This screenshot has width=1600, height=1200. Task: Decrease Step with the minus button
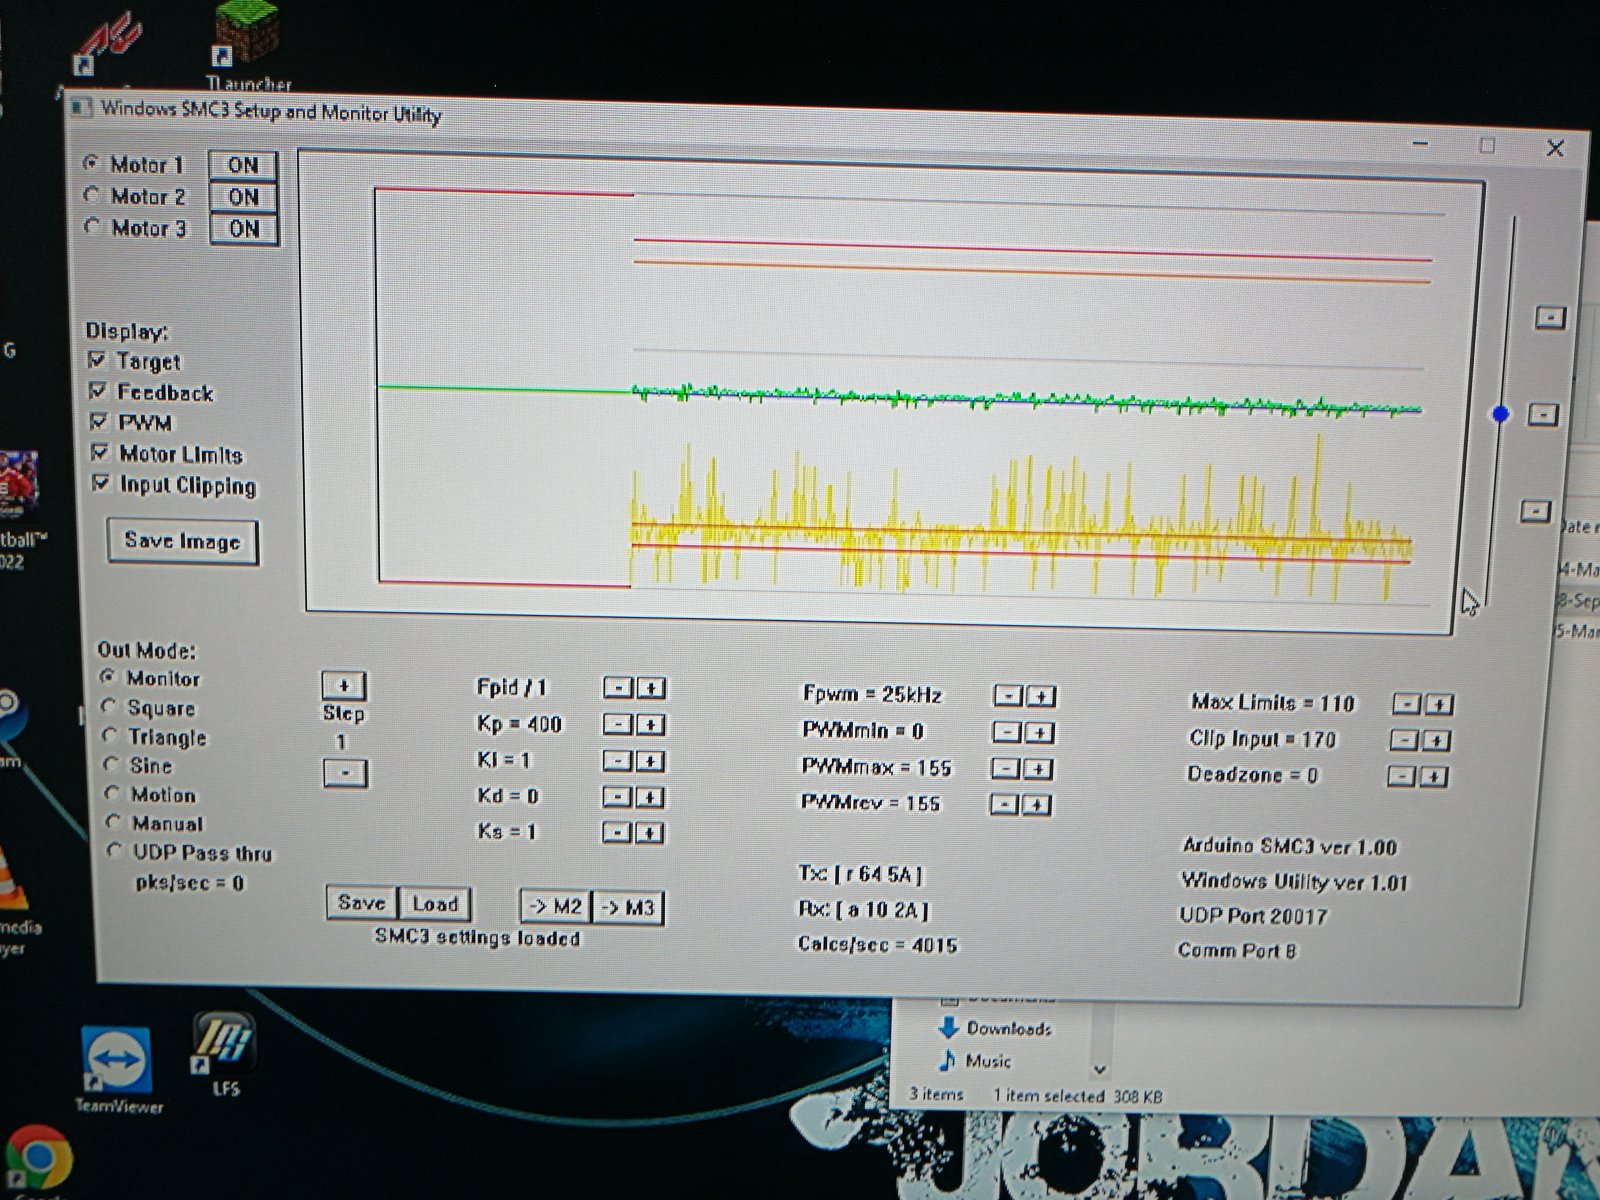pos(345,773)
